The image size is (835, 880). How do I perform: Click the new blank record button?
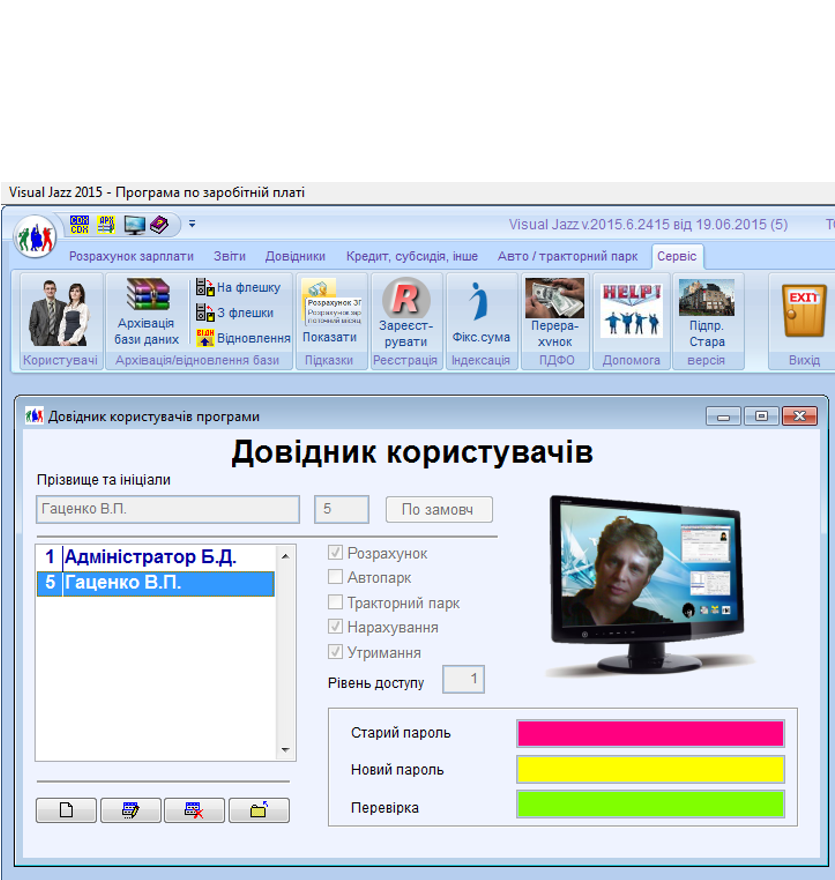(66, 810)
